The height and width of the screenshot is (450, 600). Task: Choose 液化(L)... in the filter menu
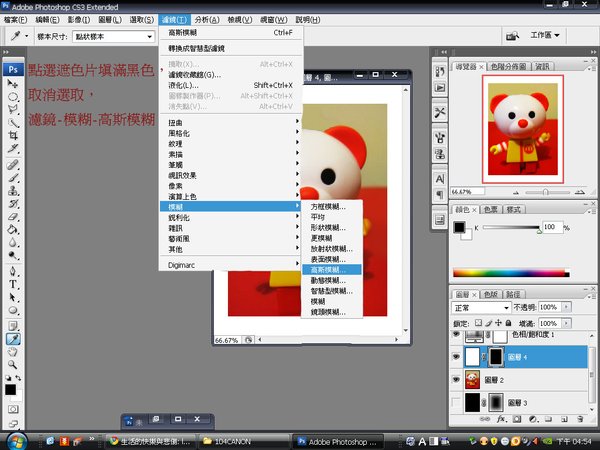[x=231, y=85]
